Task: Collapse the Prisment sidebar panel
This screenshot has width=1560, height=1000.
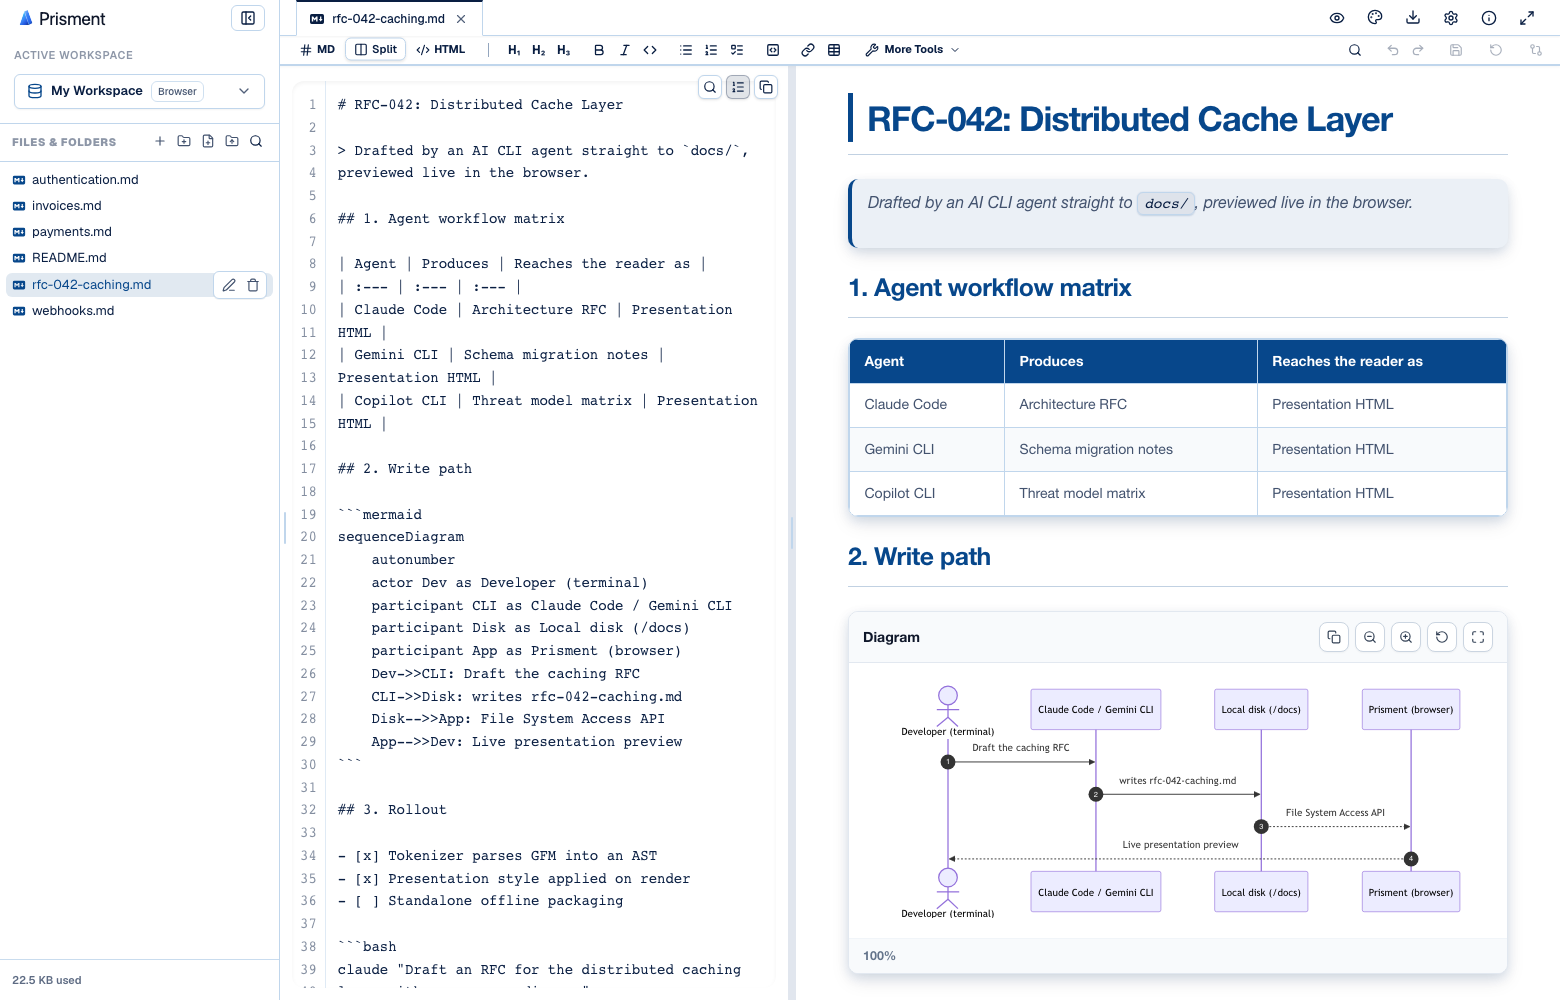Action: tap(248, 18)
